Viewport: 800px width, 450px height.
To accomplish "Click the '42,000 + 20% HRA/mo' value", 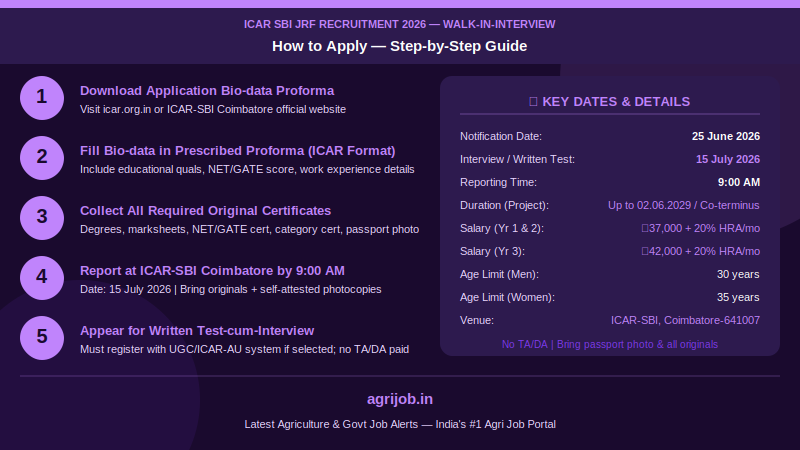I will click(701, 251).
